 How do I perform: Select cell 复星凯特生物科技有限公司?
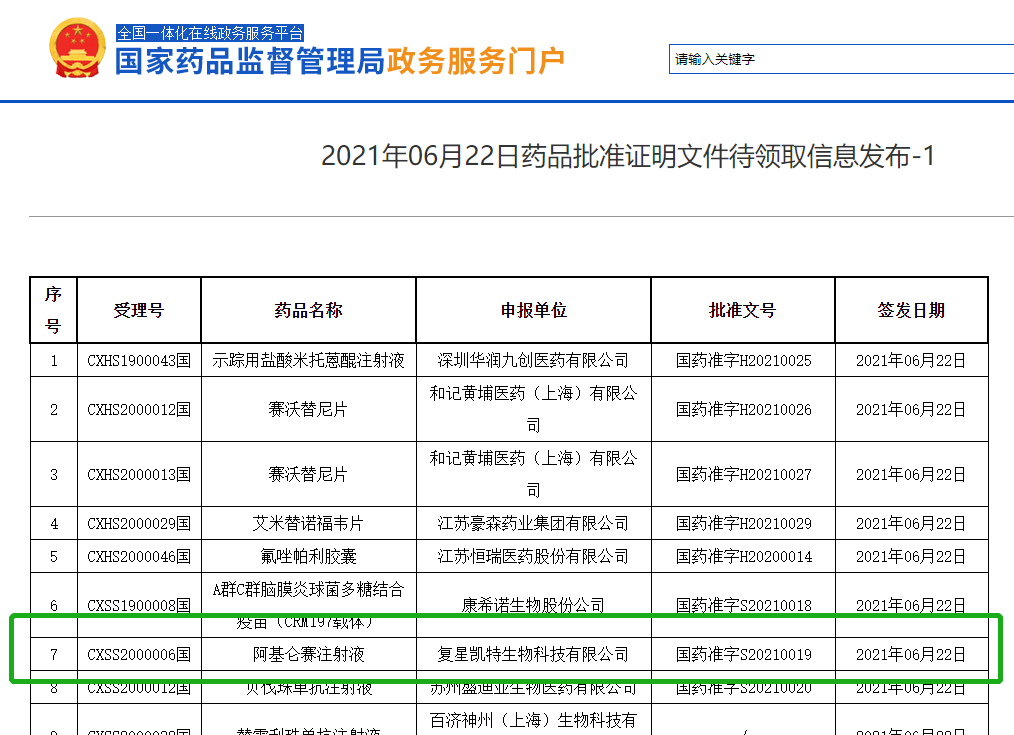(x=534, y=654)
